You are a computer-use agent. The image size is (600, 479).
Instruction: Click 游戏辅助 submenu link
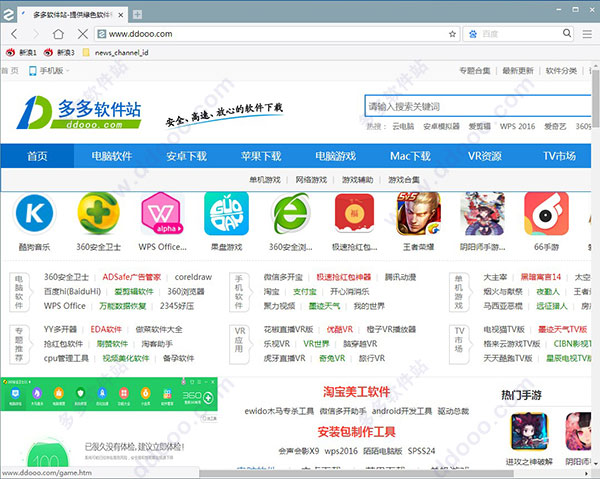[x=357, y=180]
